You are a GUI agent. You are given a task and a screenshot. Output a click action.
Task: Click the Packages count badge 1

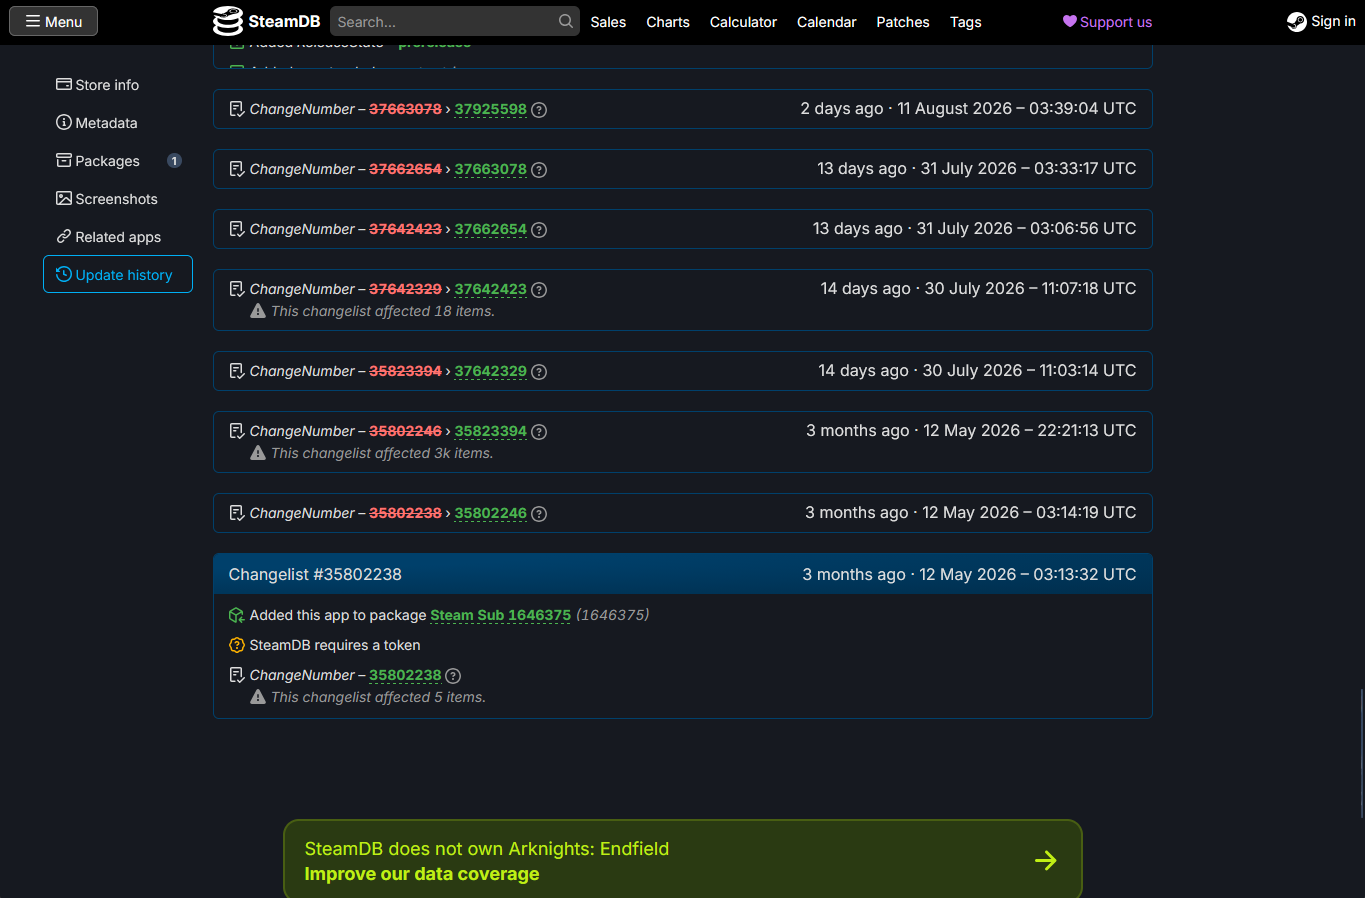tap(174, 161)
